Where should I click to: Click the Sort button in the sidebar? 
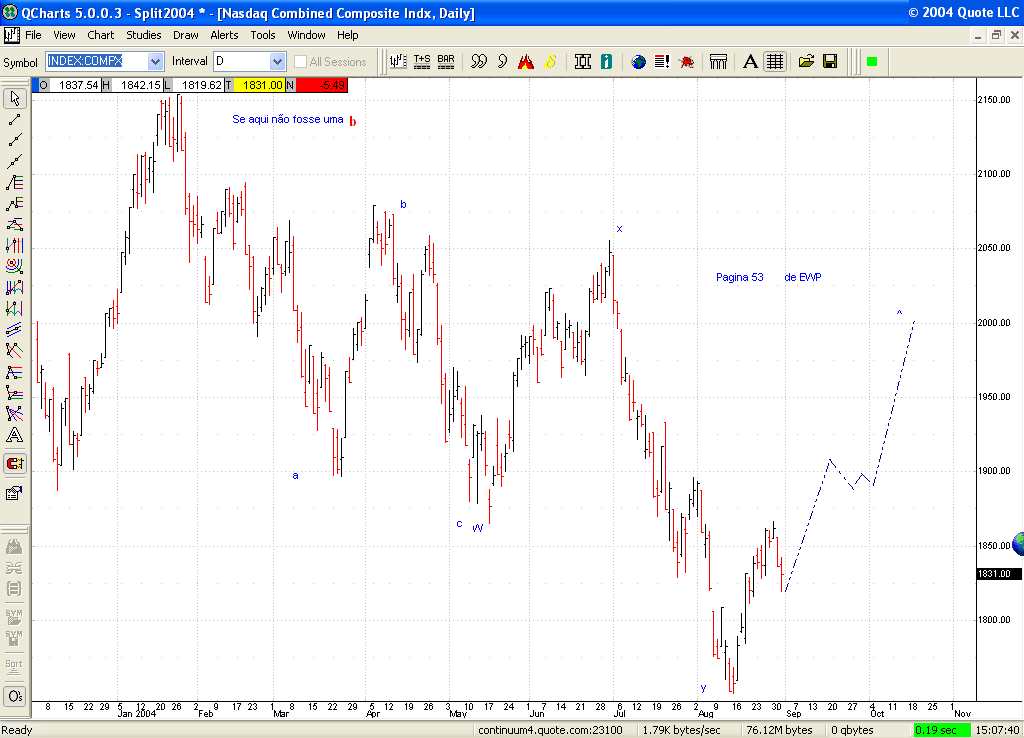(x=13, y=663)
